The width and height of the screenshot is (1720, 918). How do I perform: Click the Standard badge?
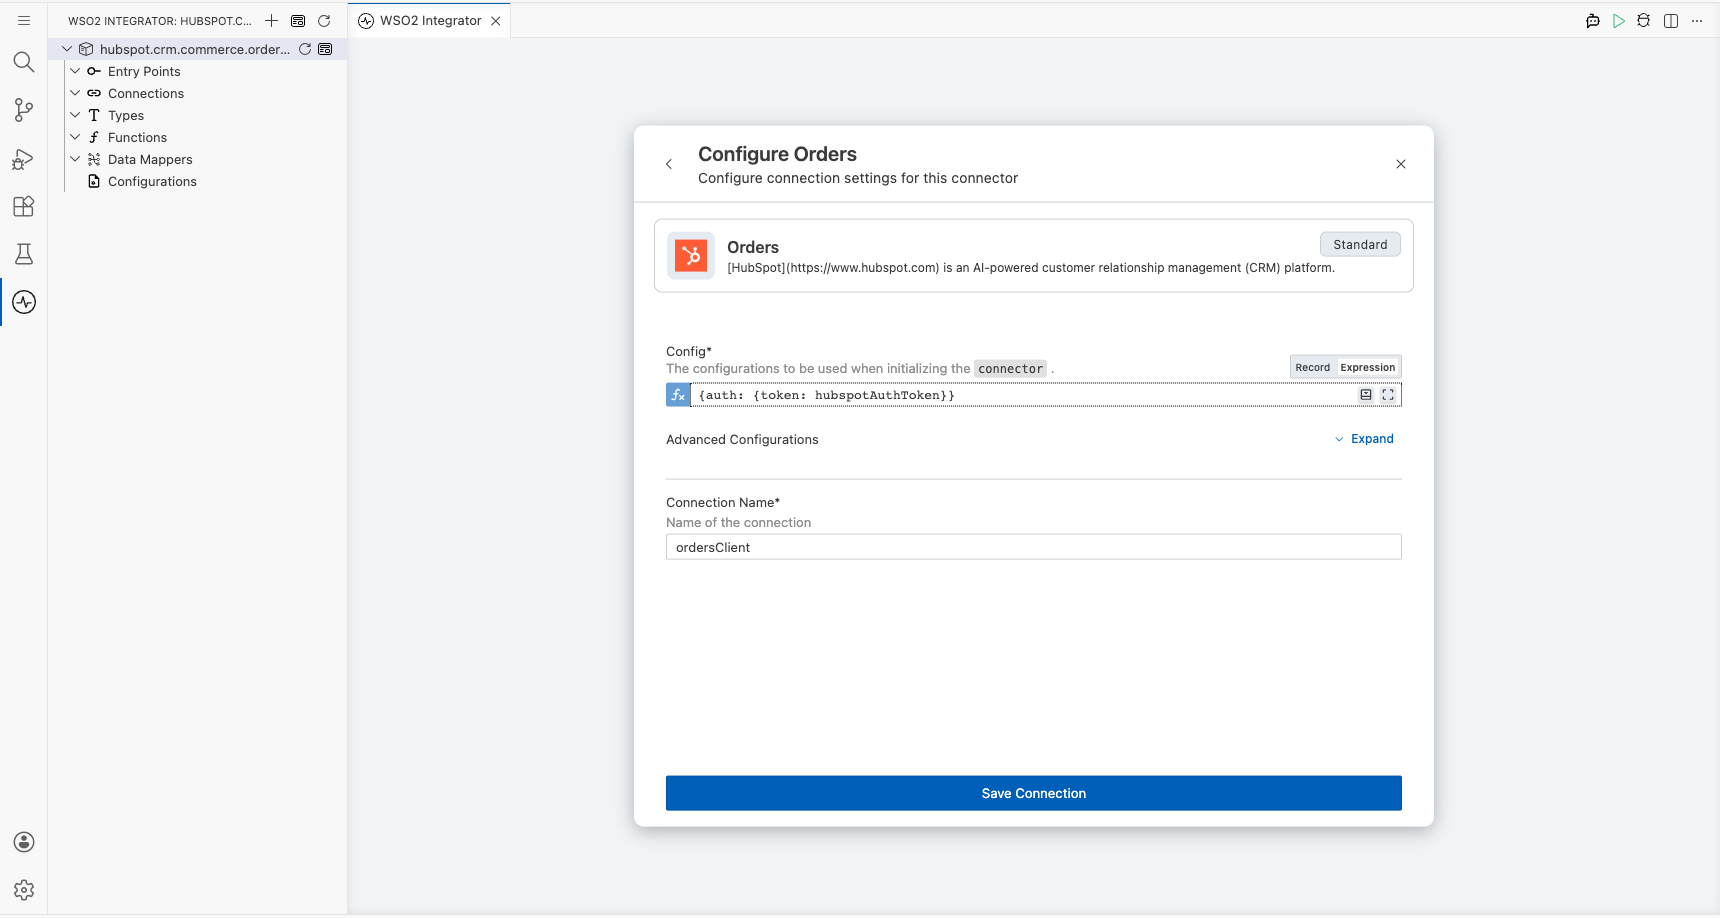click(x=1360, y=245)
